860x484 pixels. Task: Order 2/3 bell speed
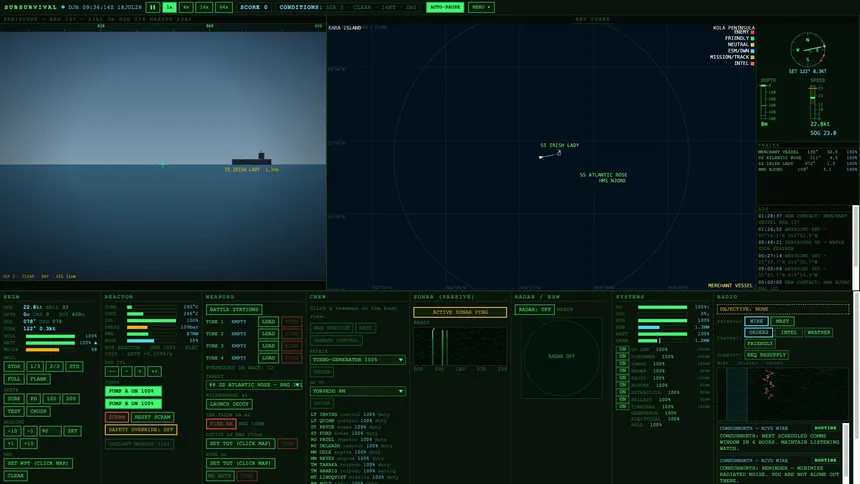pyautogui.click(x=54, y=366)
